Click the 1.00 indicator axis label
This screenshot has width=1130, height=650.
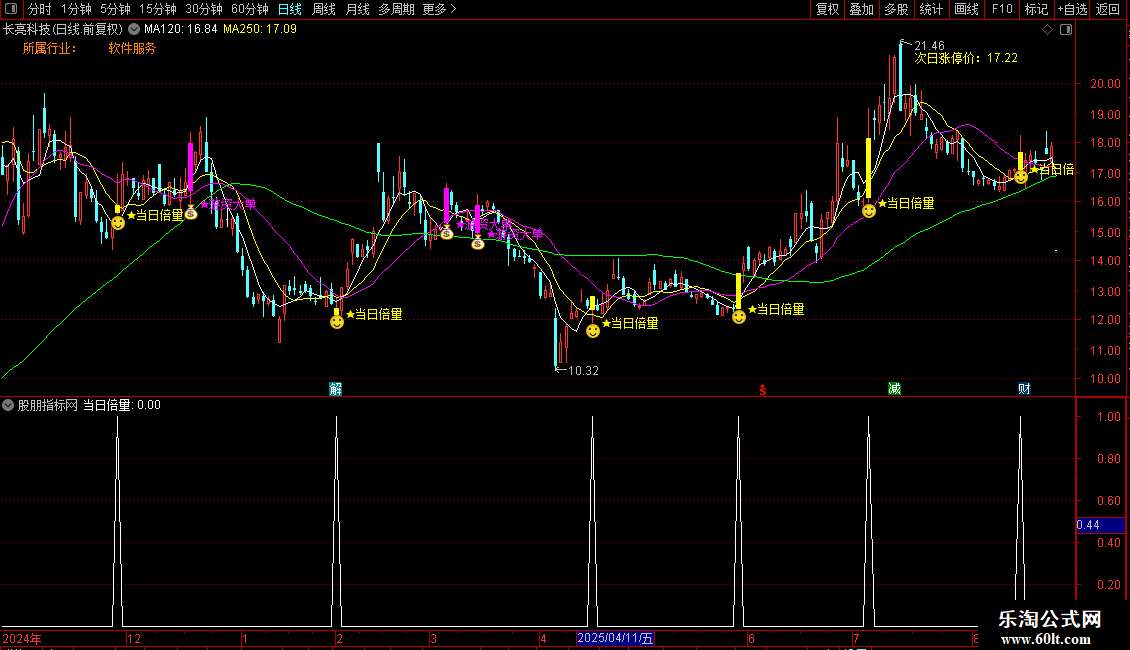pyautogui.click(x=1108, y=417)
